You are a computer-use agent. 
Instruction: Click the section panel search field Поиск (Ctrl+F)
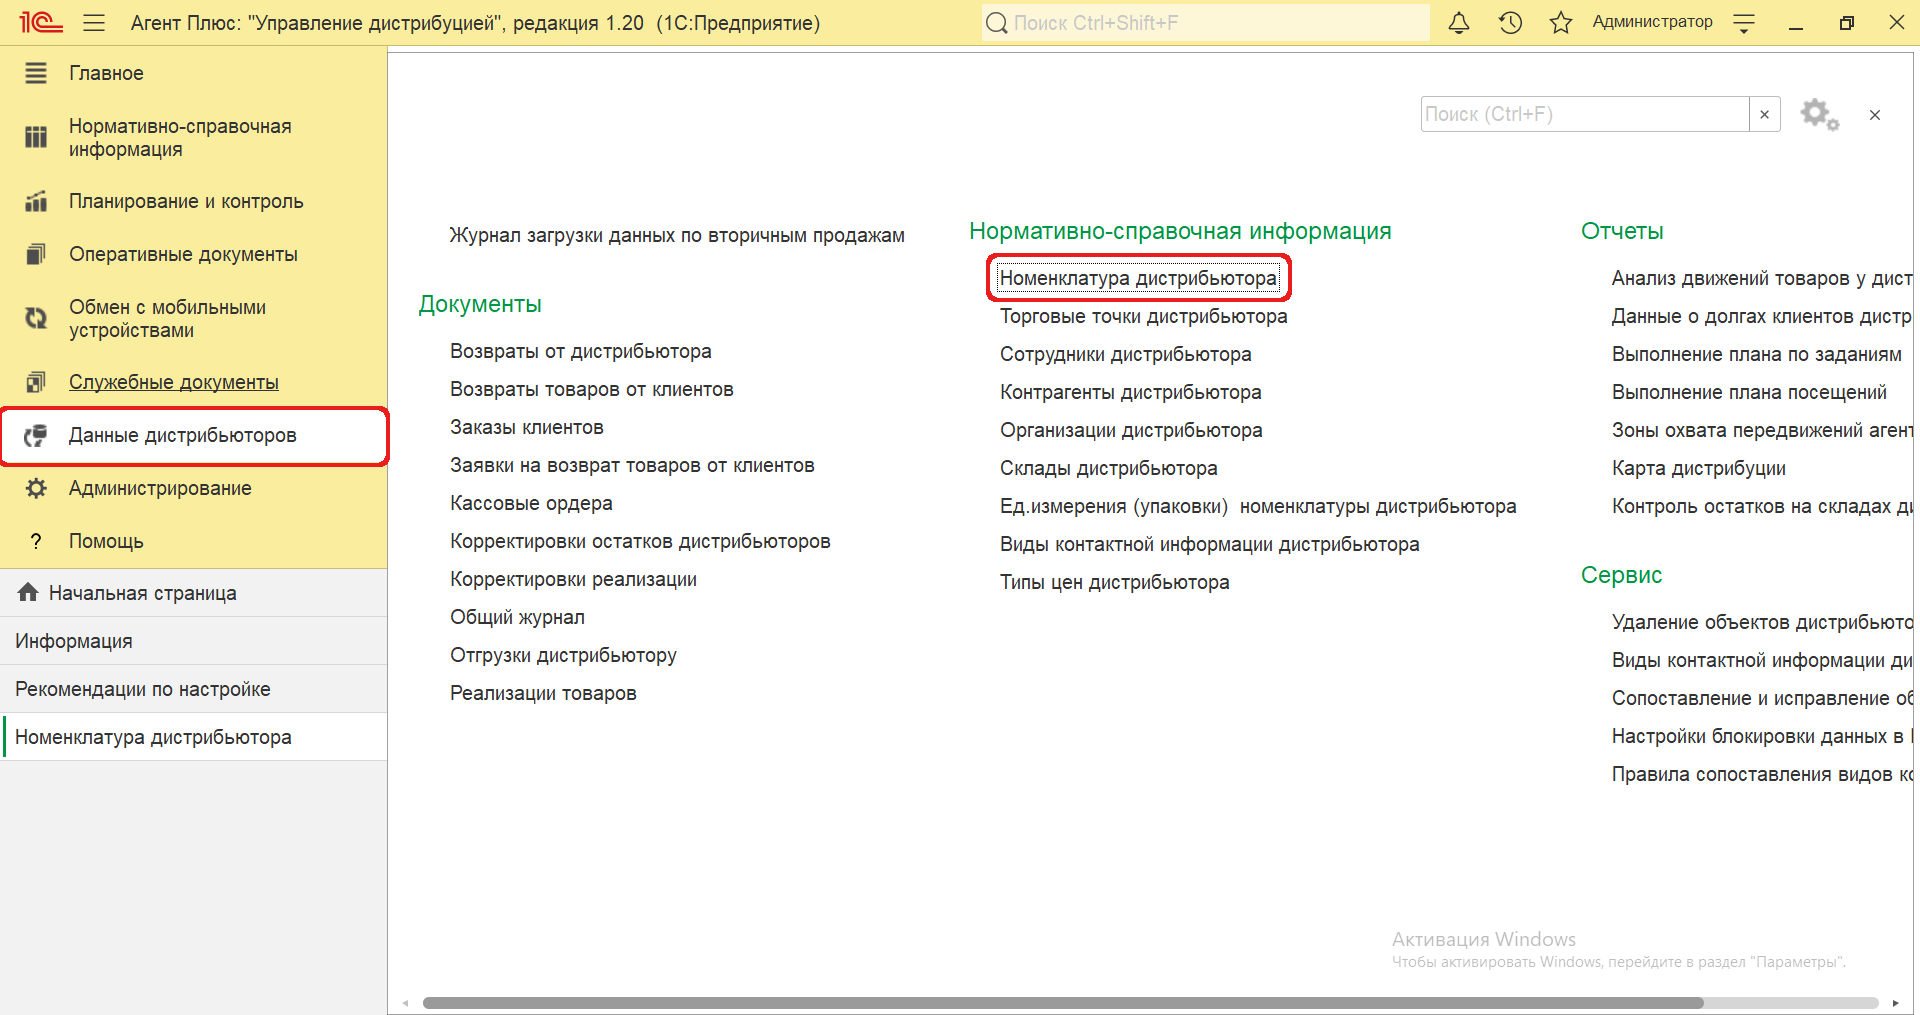click(x=1585, y=114)
